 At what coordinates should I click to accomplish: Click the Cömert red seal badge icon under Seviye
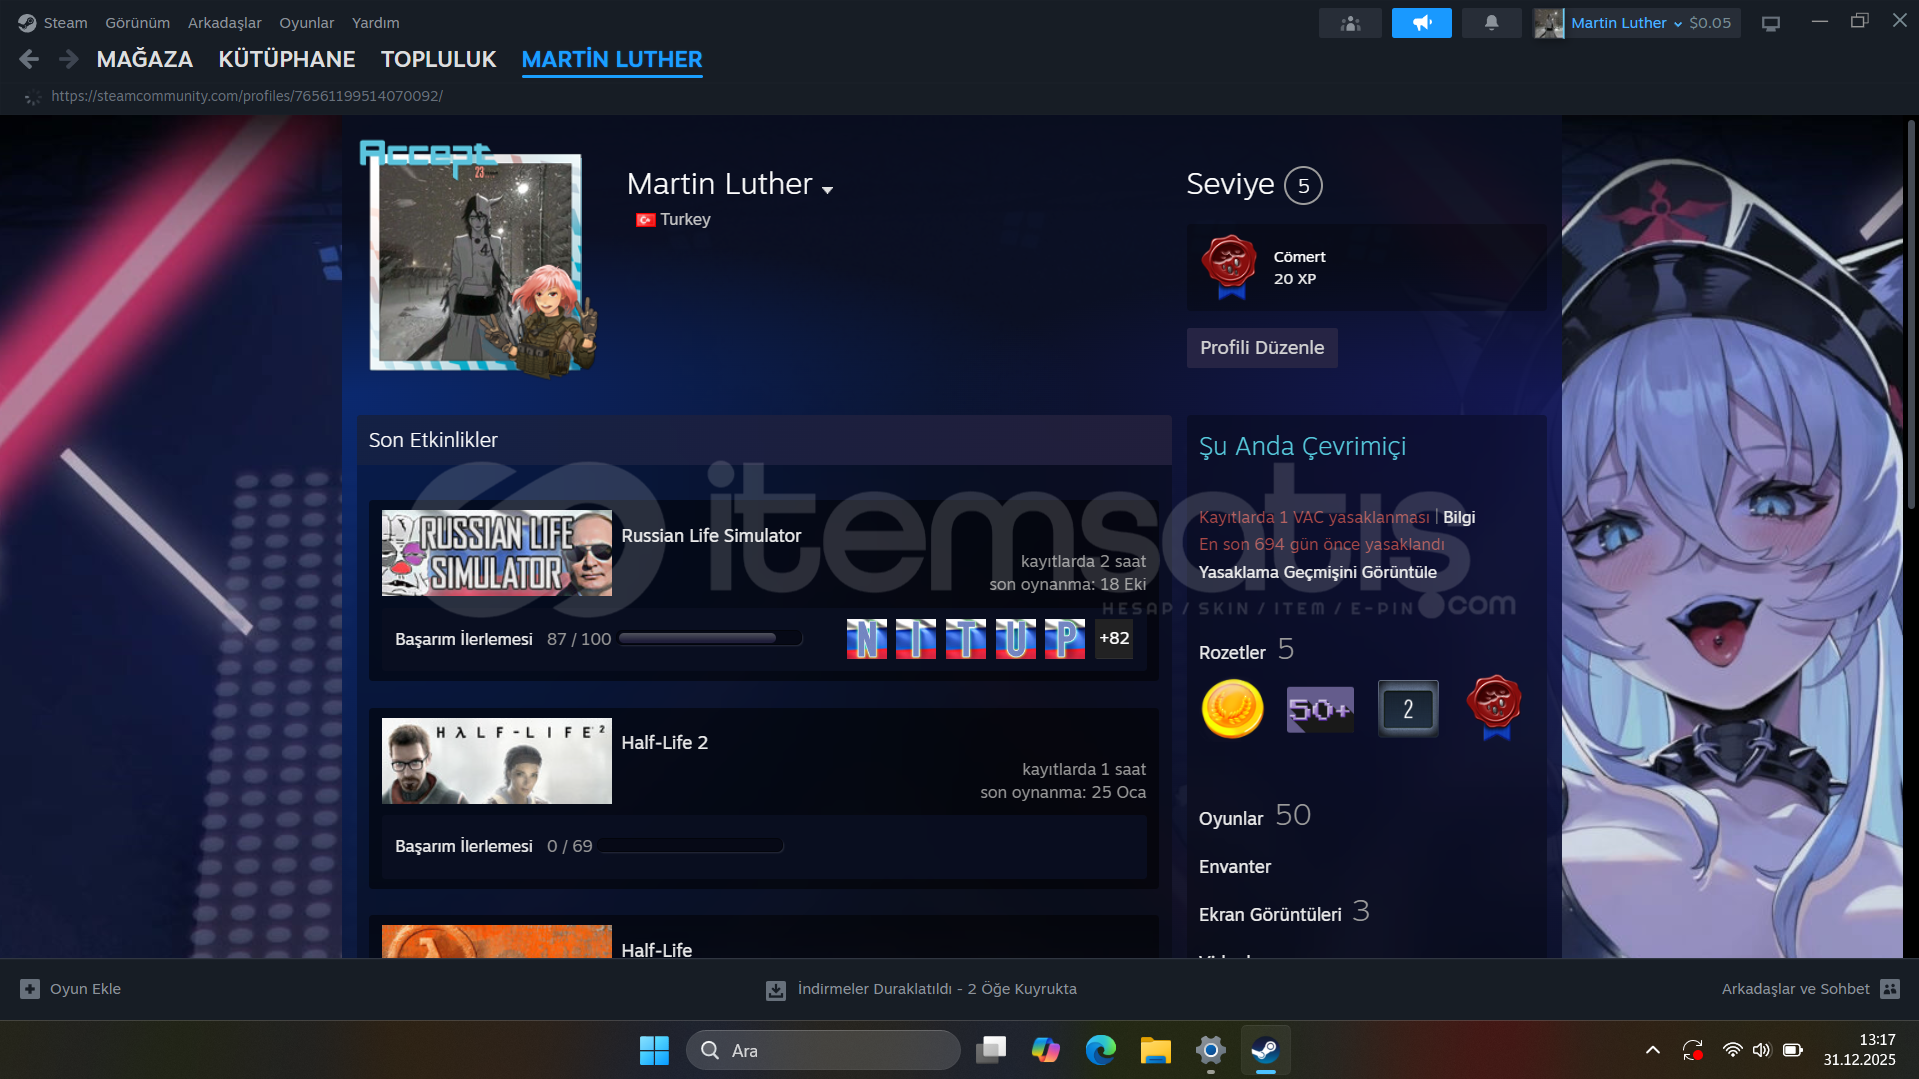[x=1230, y=267]
